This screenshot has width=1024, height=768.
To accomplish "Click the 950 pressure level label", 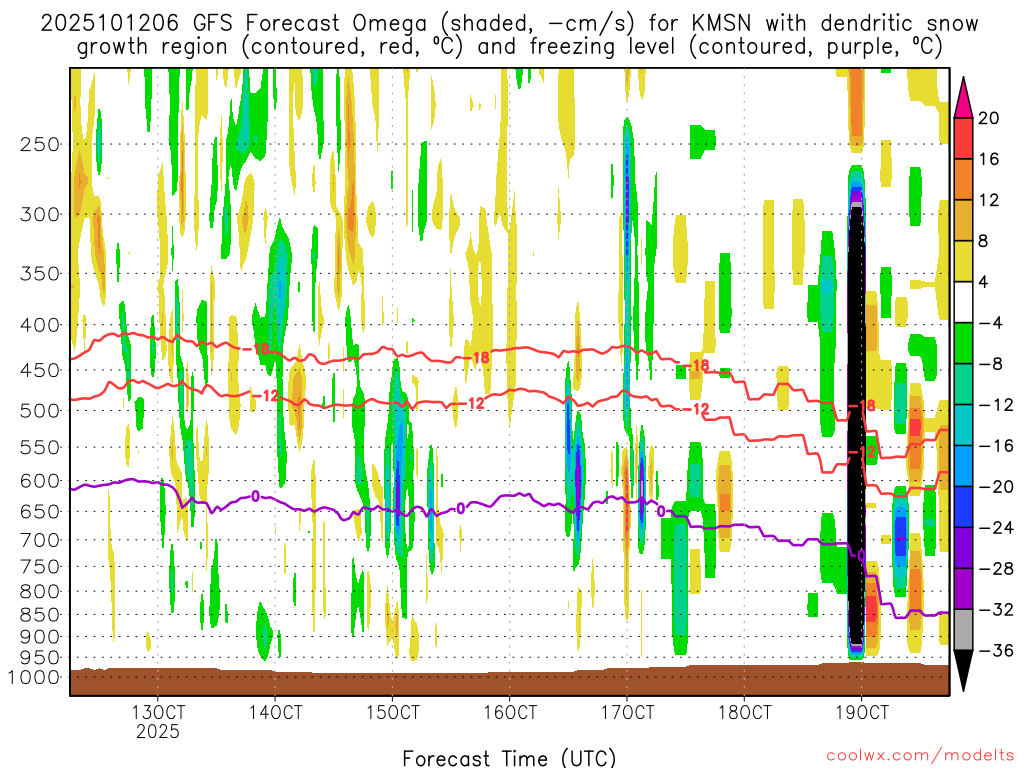I will click(x=40, y=658).
